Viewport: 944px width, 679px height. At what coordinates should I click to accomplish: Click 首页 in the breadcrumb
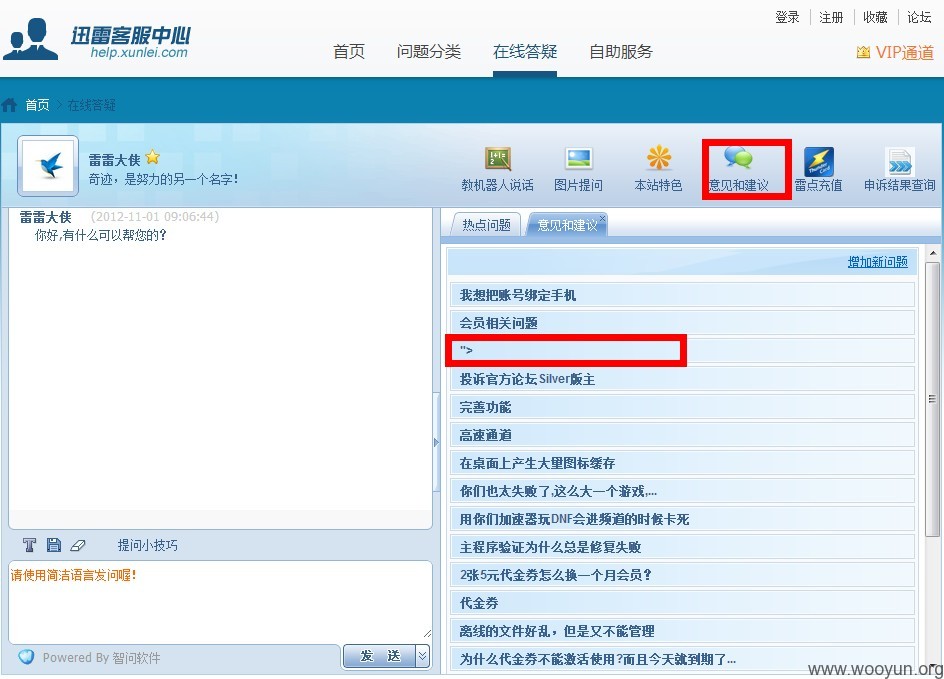tap(37, 105)
